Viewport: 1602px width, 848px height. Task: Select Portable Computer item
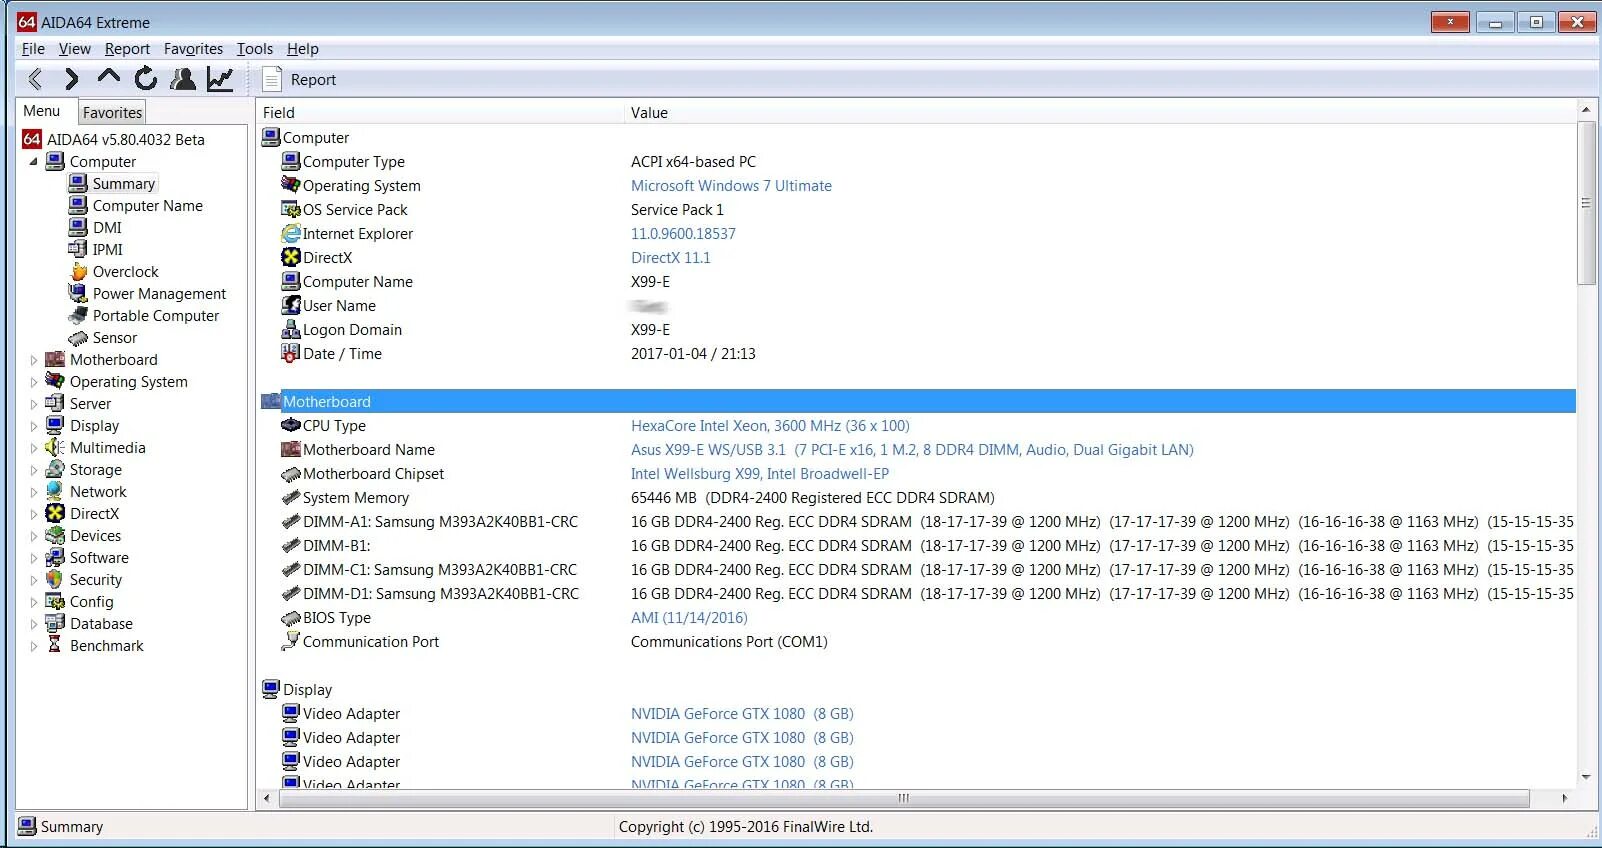(155, 316)
